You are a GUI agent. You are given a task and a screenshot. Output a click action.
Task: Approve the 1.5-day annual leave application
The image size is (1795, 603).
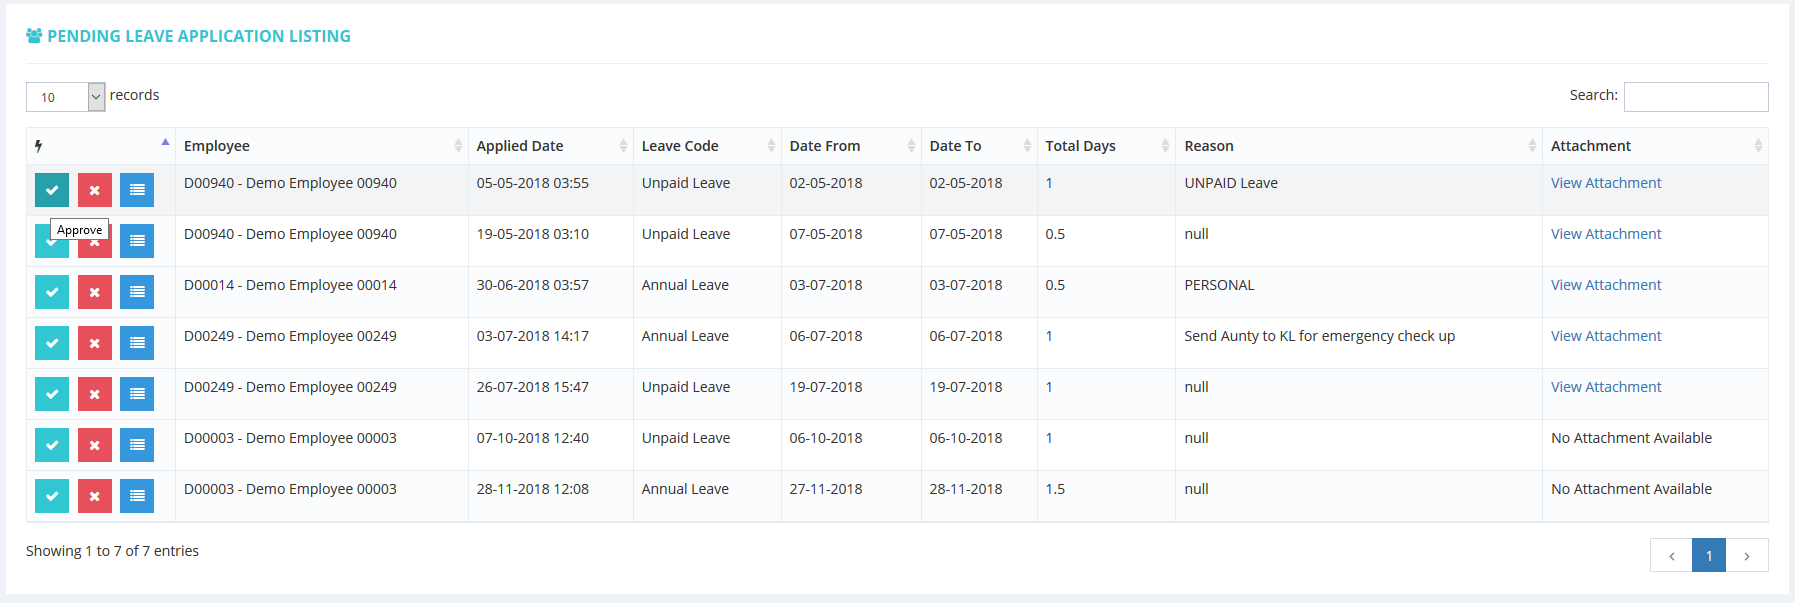pyautogui.click(x=52, y=496)
